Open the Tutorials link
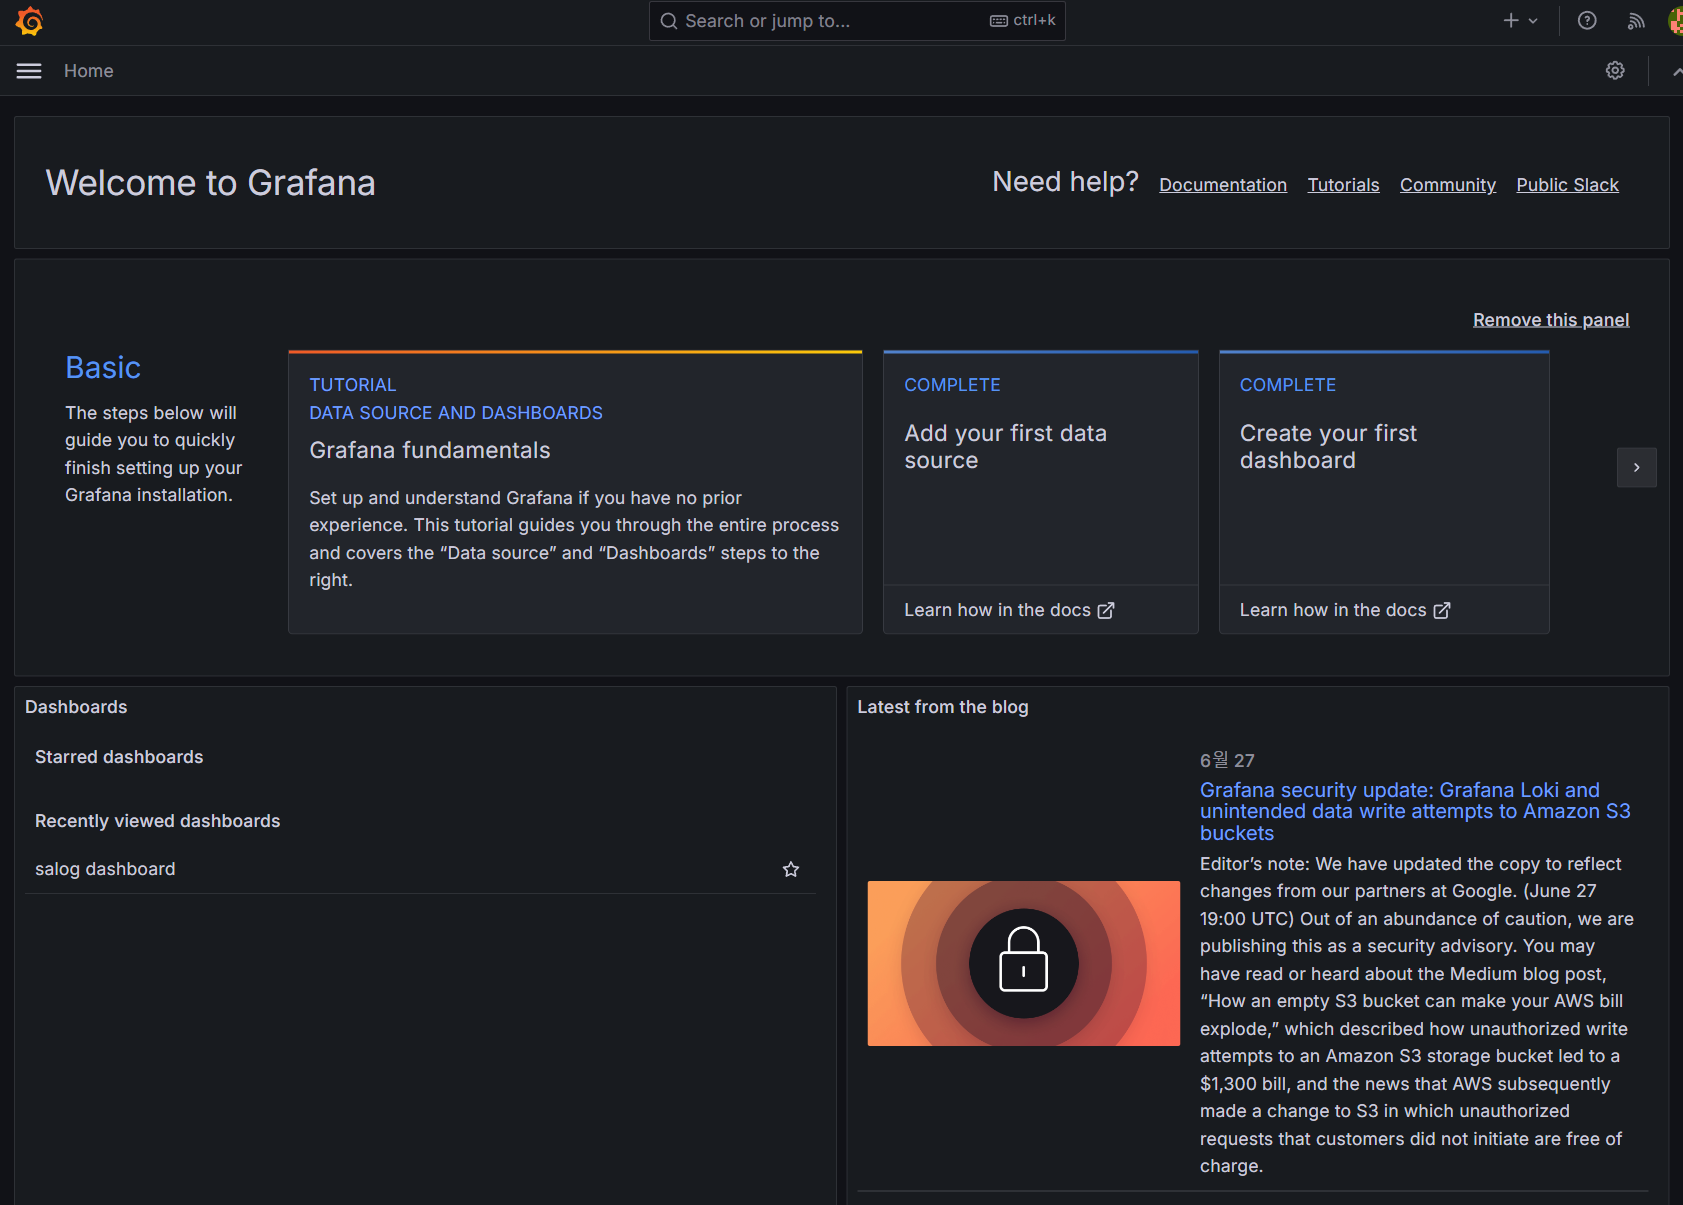The width and height of the screenshot is (1683, 1205). pyautogui.click(x=1343, y=185)
